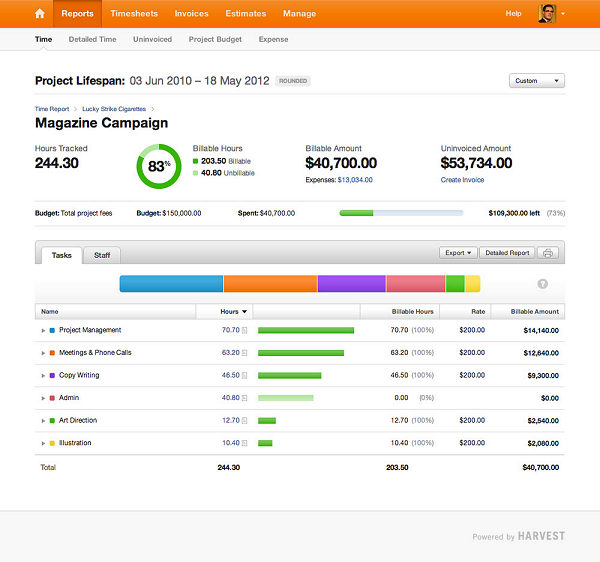
Task: Switch to the Staff tab
Action: [x=102, y=255]
